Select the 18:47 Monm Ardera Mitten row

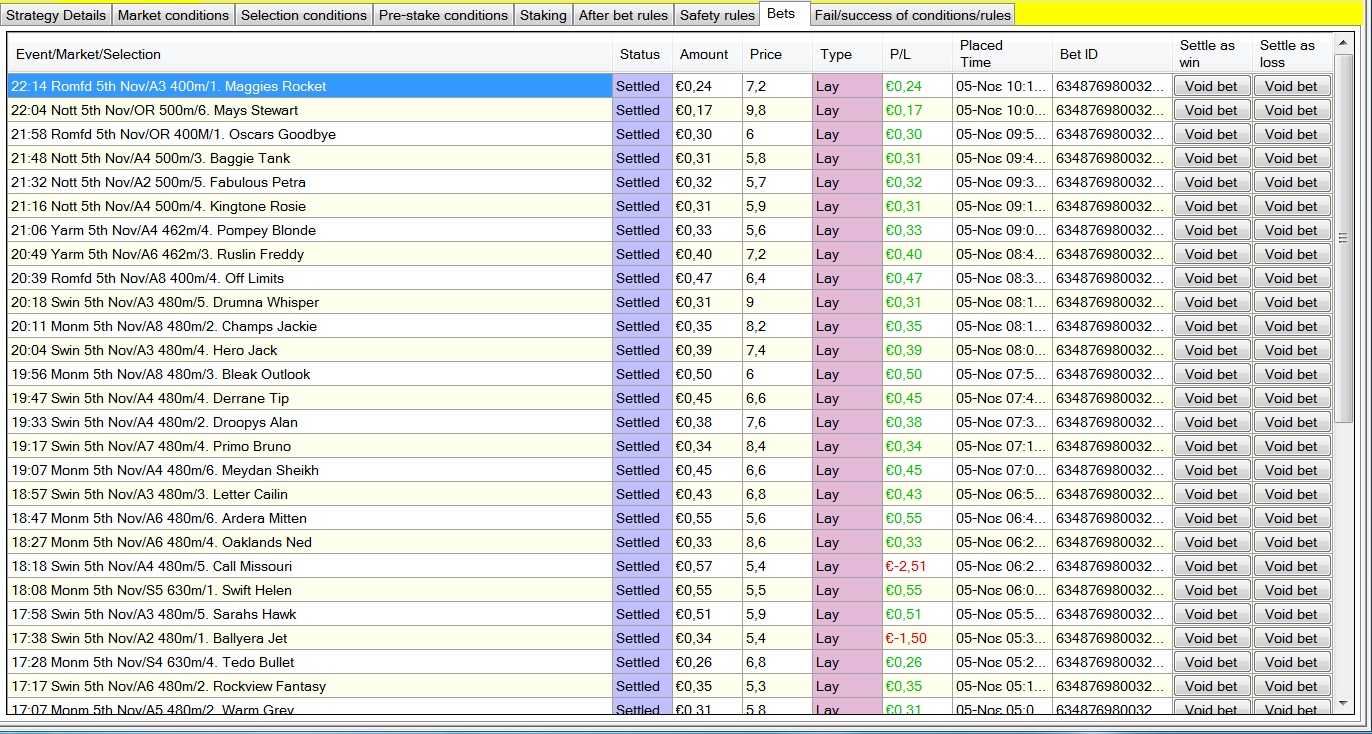tap(670, 518)
